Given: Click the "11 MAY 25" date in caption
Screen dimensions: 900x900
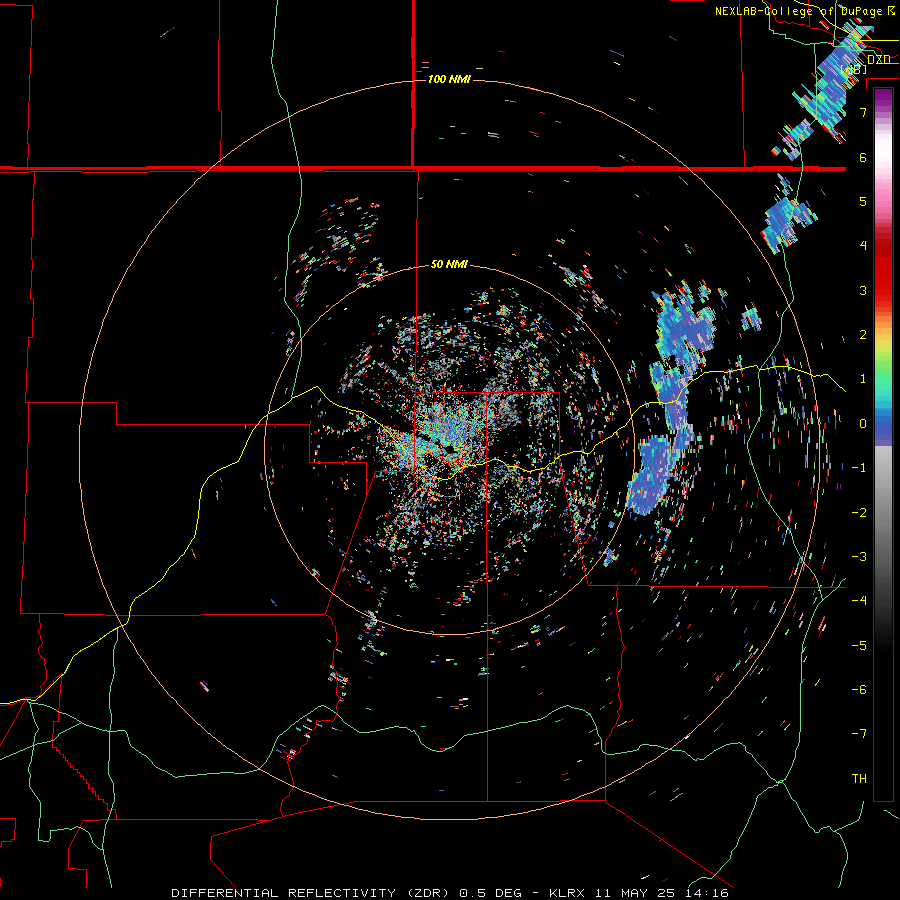Looking at the screenshot, I should (634, 893).
